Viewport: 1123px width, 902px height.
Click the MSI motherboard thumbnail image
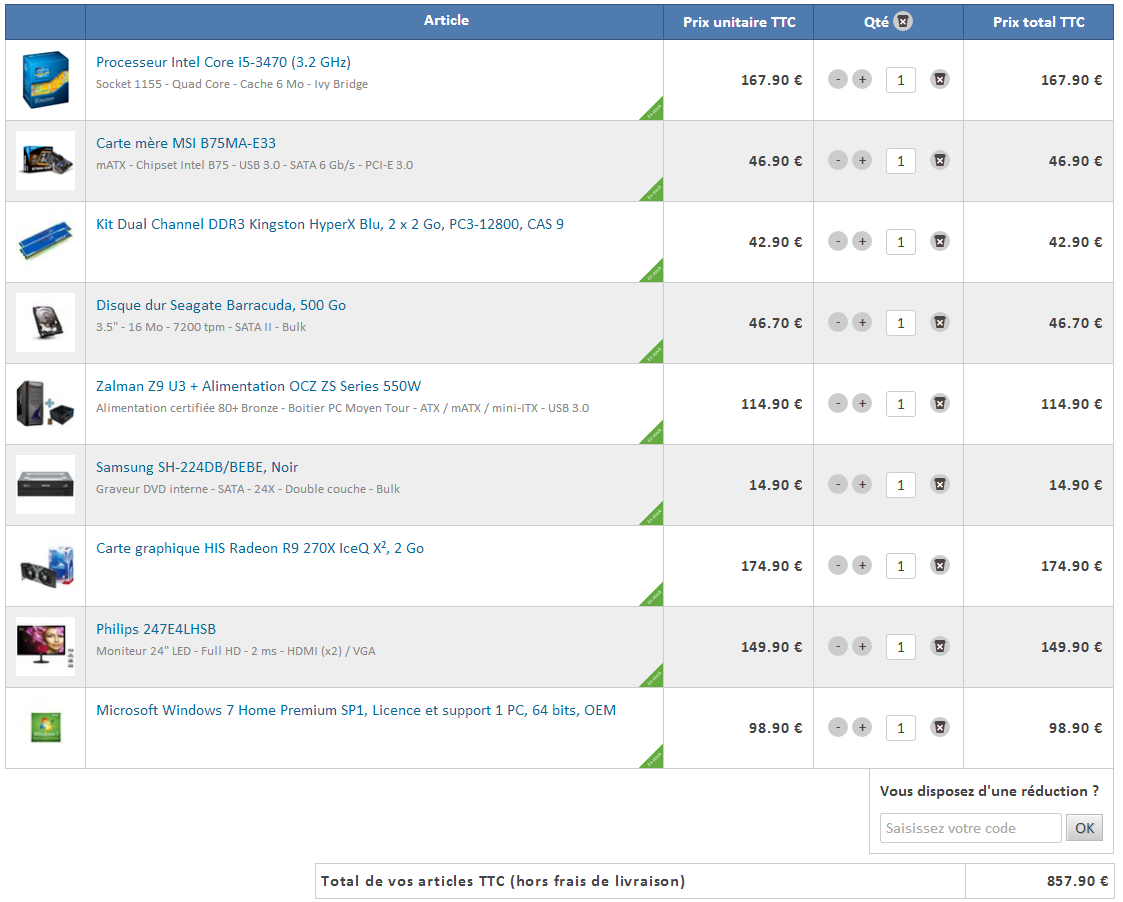coord(45,160)
